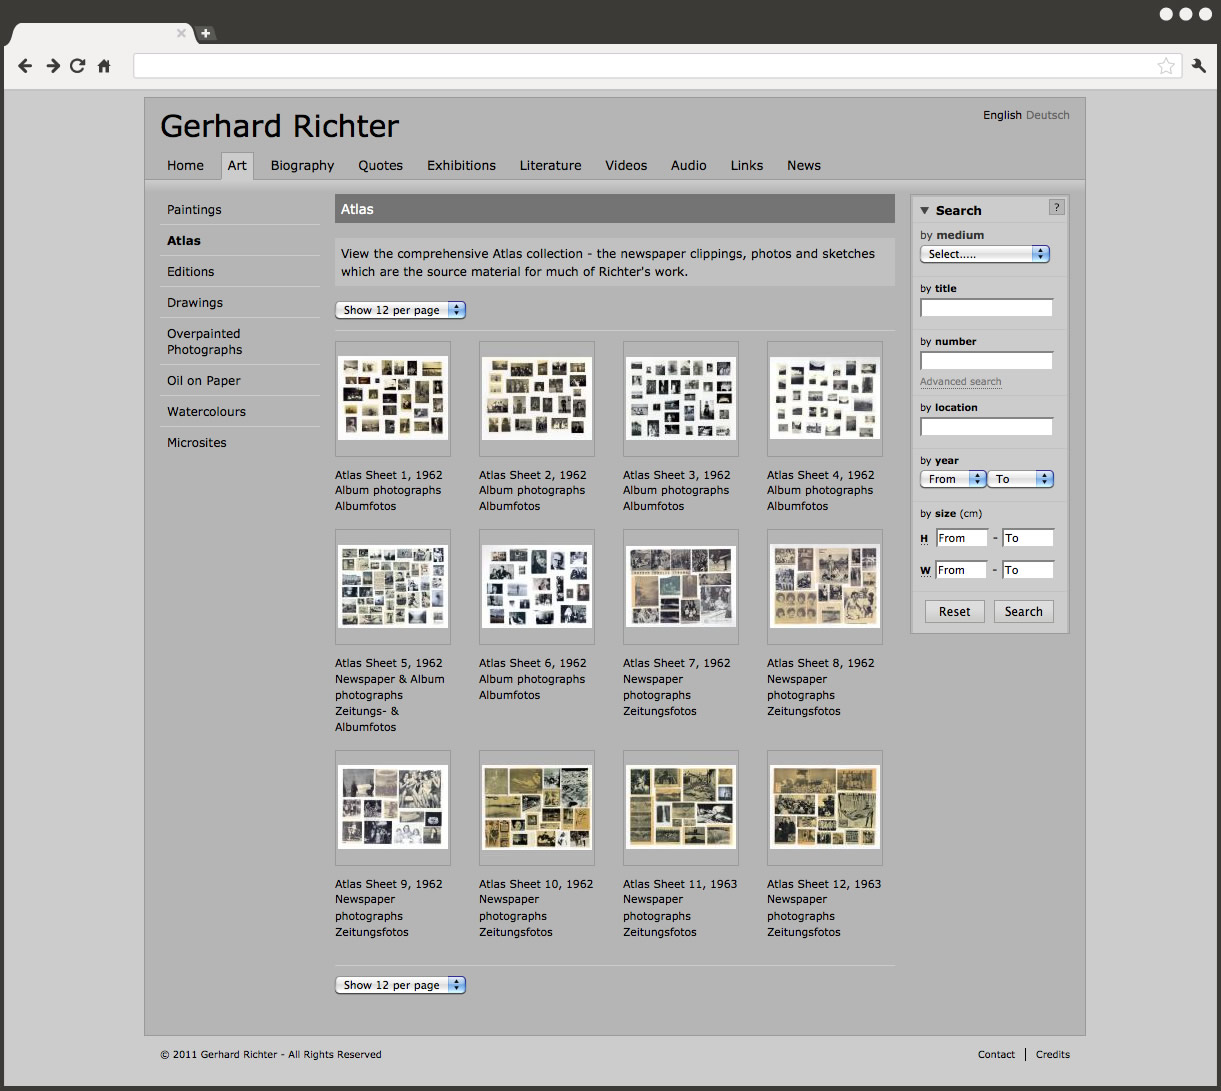1221x1091 pixels.
Task: Open browser settings wrench icon
Action: coord(1199,66)
